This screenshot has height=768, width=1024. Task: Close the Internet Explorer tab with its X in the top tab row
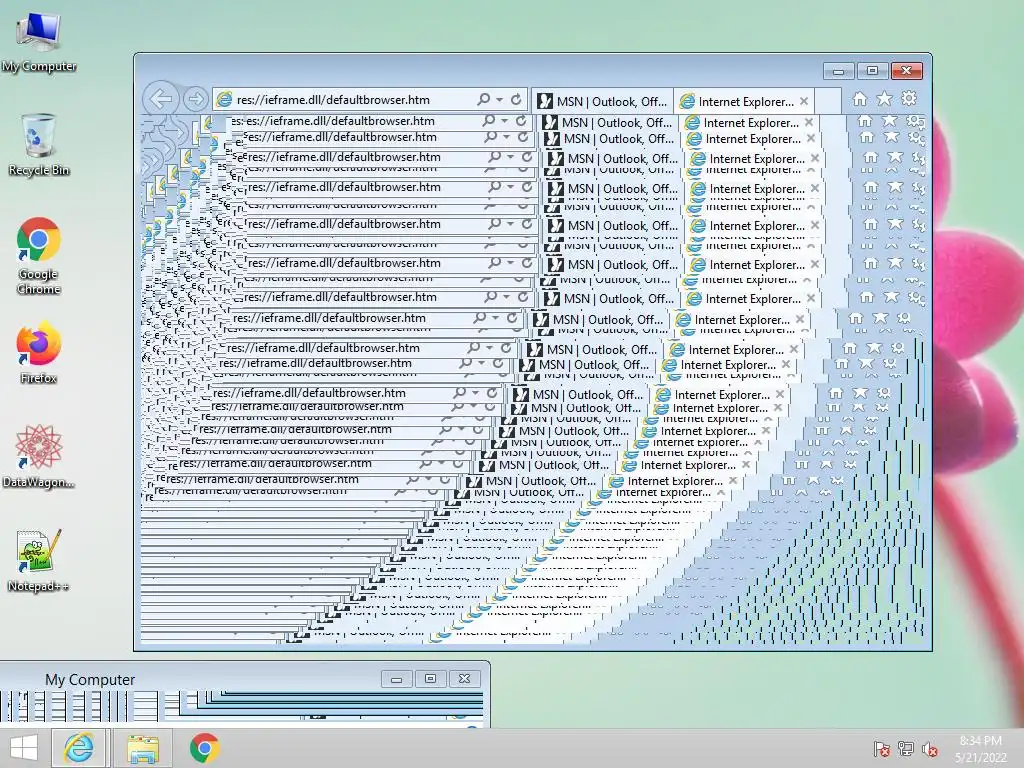pos(804,101)
